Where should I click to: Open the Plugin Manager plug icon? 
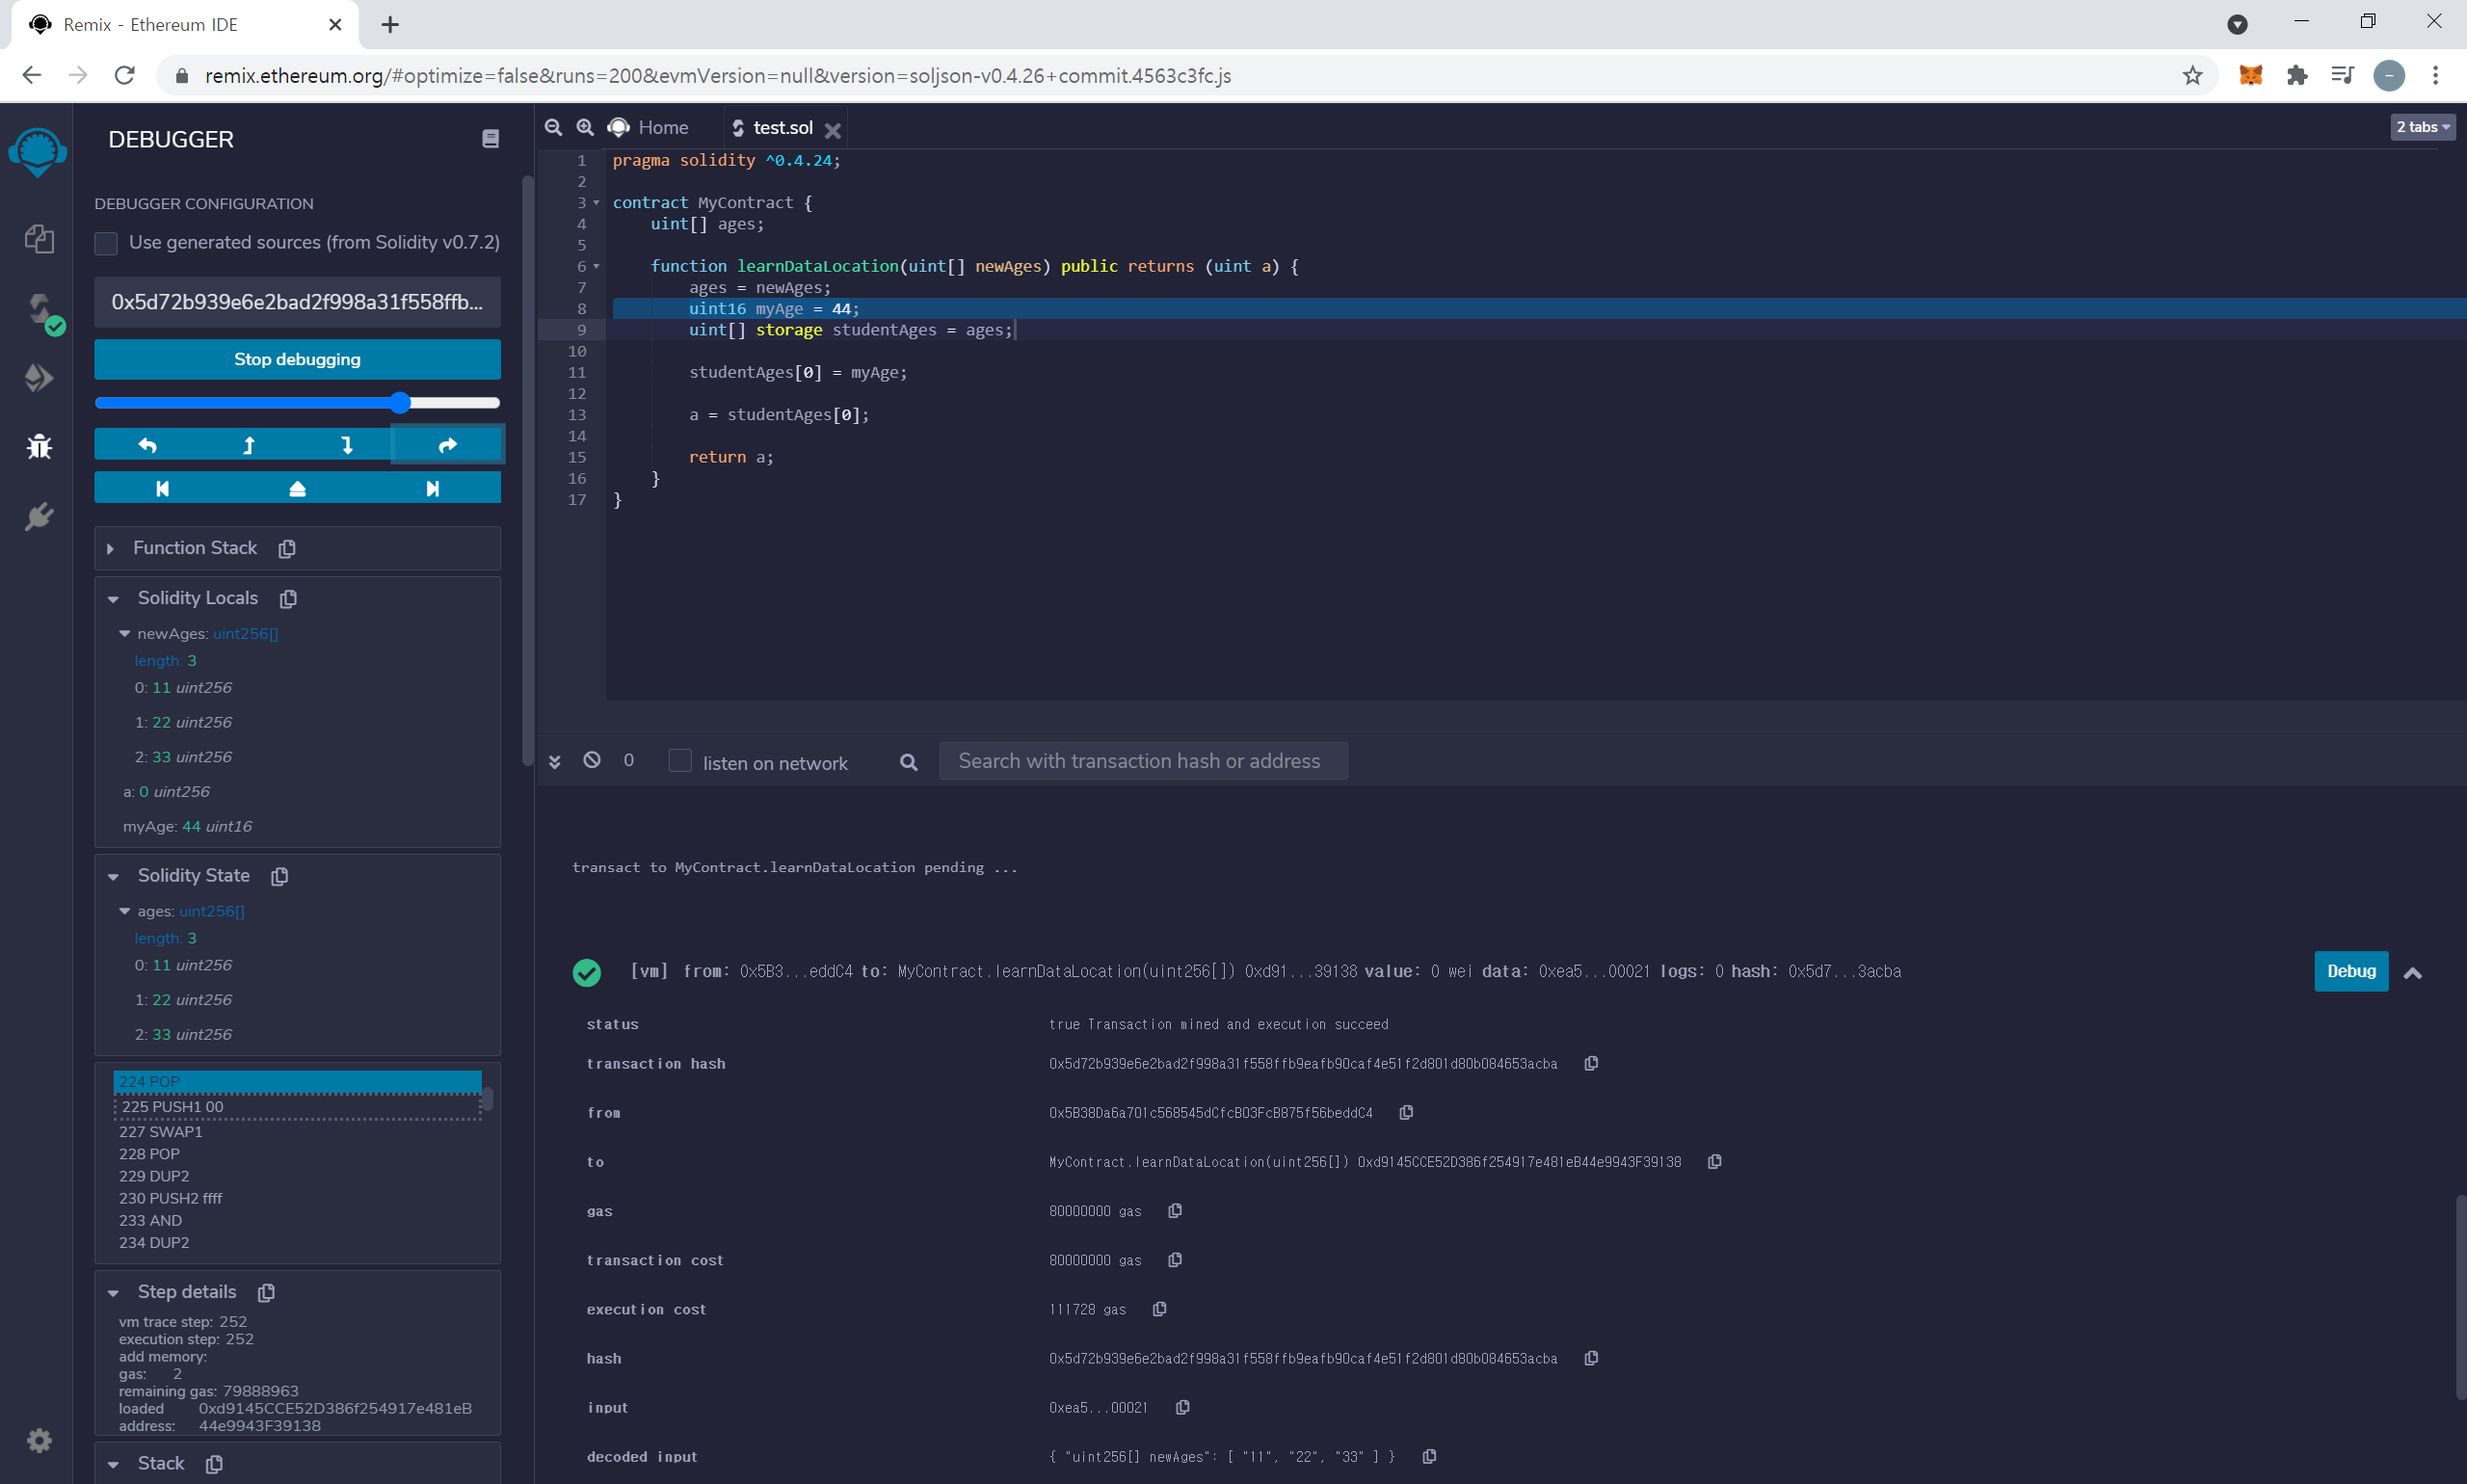point(39,516)
